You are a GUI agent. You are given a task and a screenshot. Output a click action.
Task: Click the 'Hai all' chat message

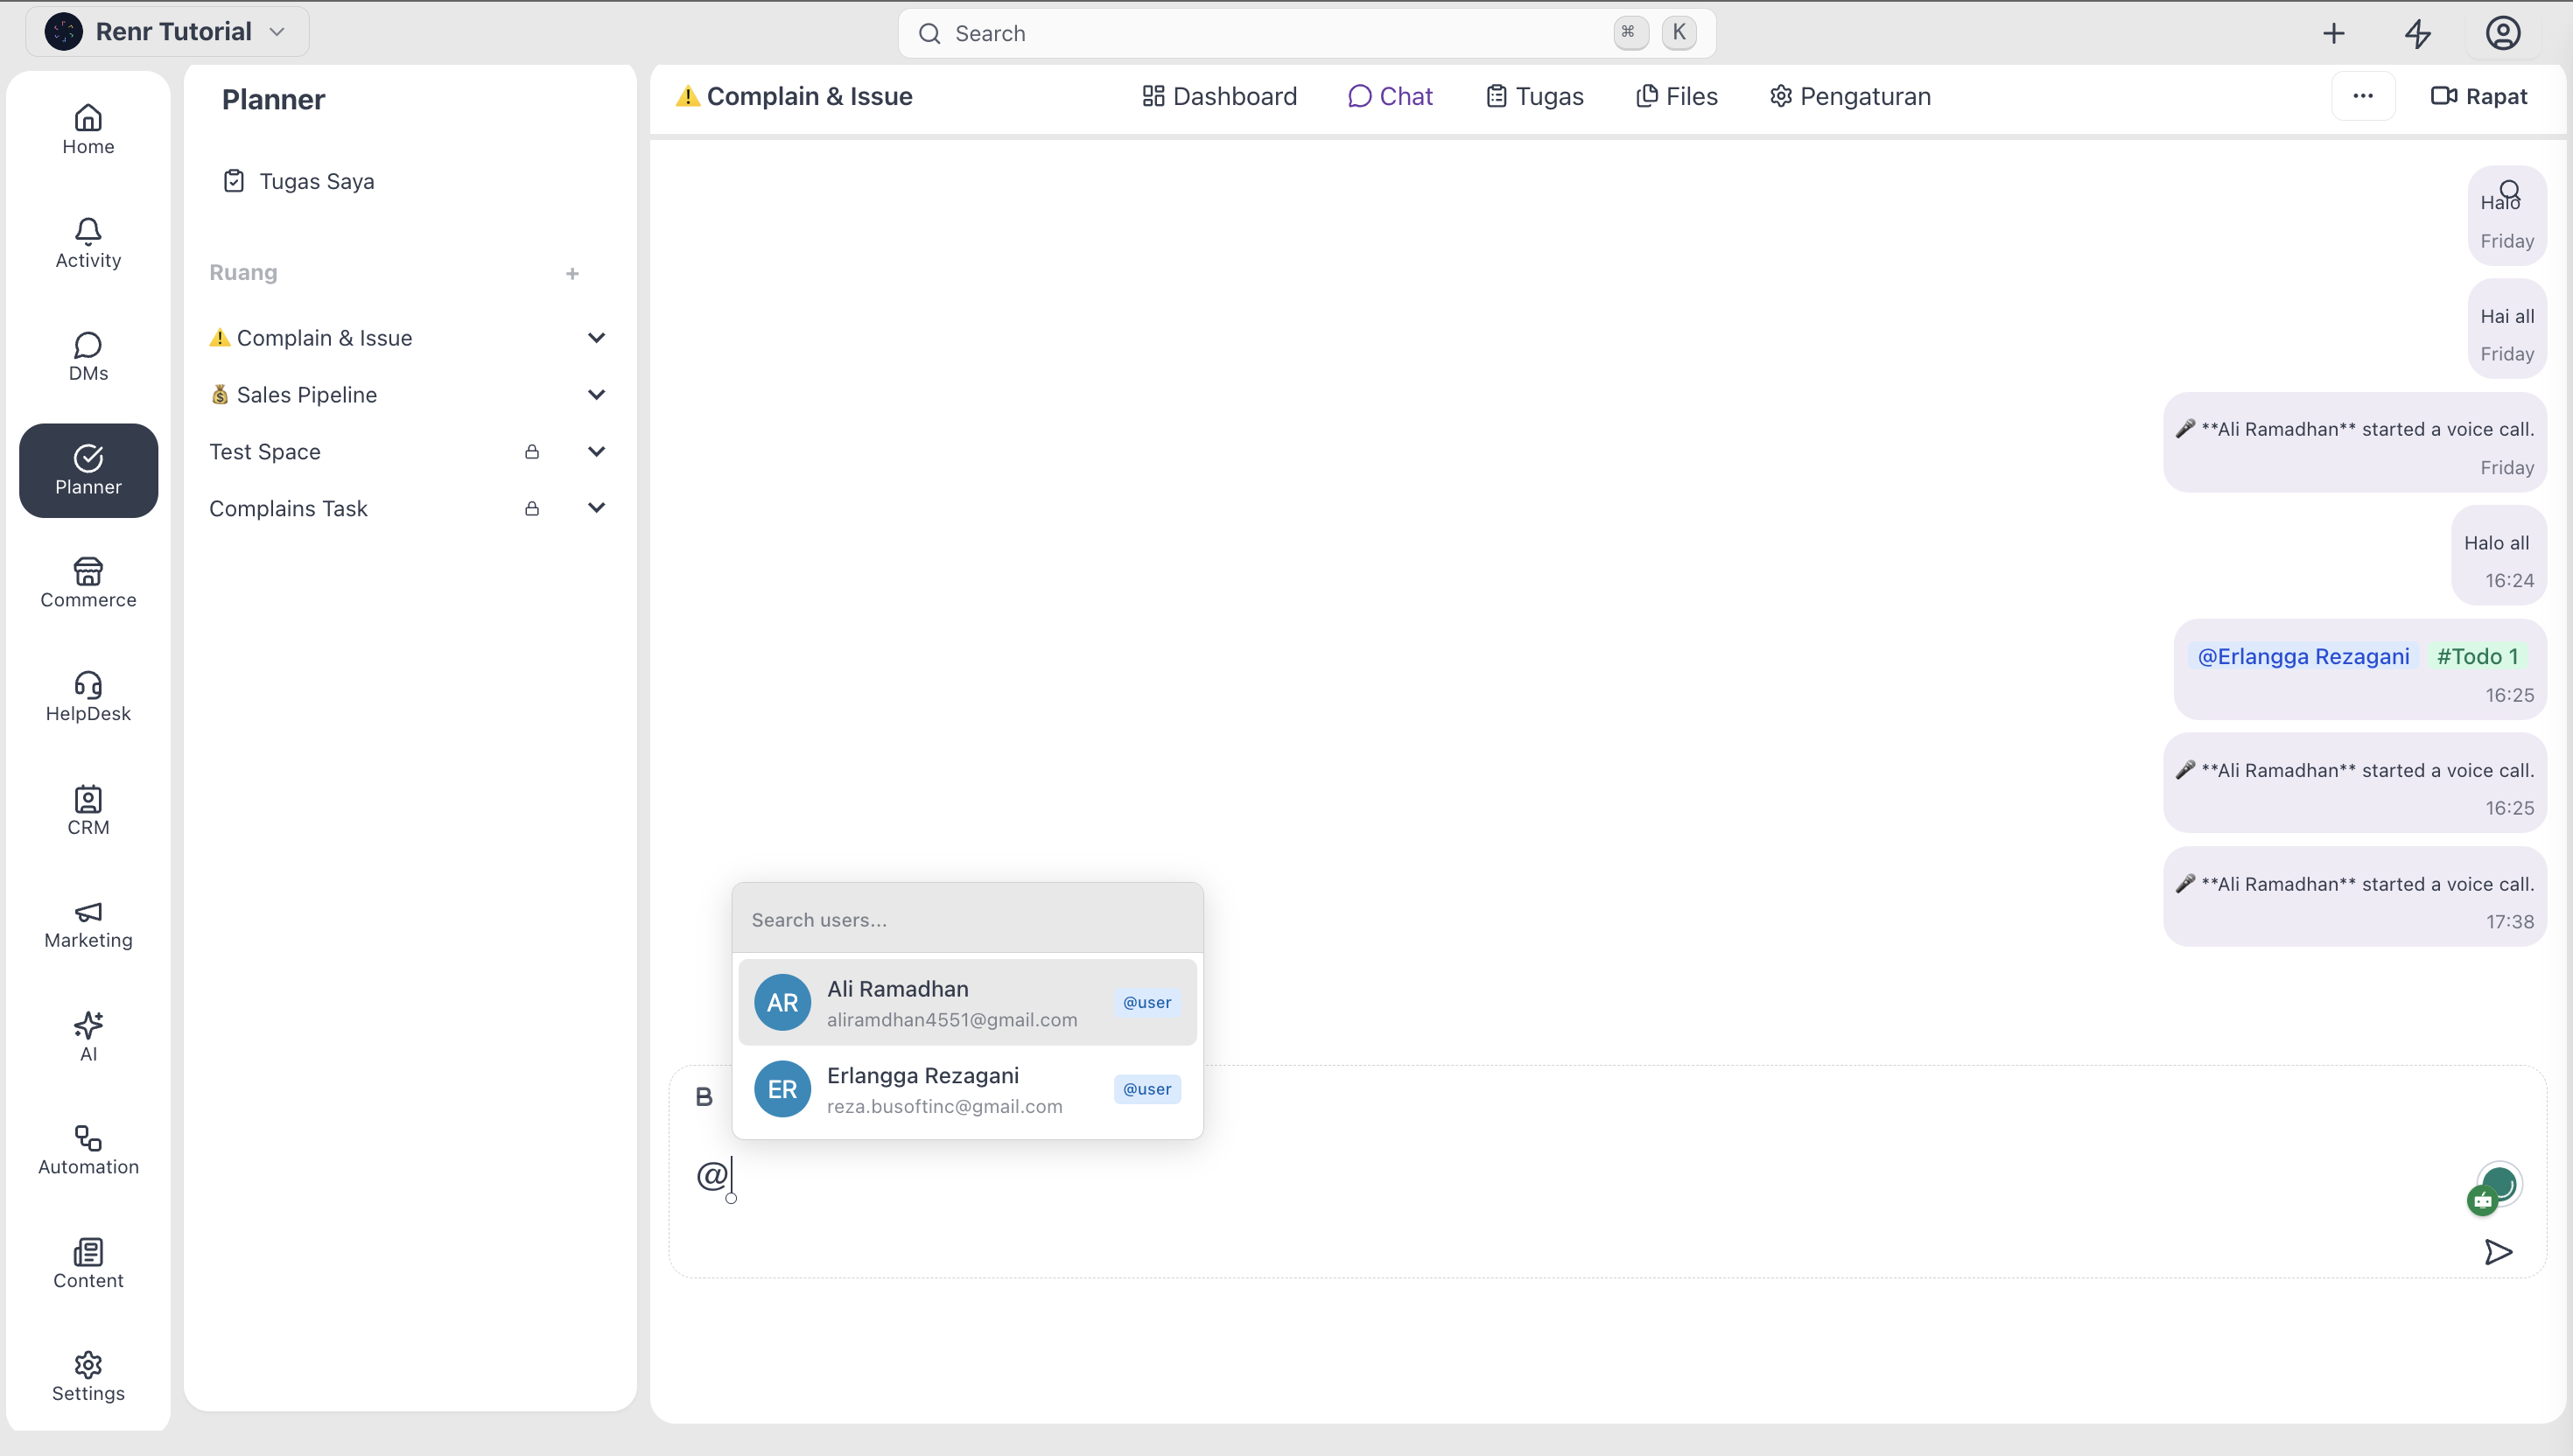click(2506, 329)
